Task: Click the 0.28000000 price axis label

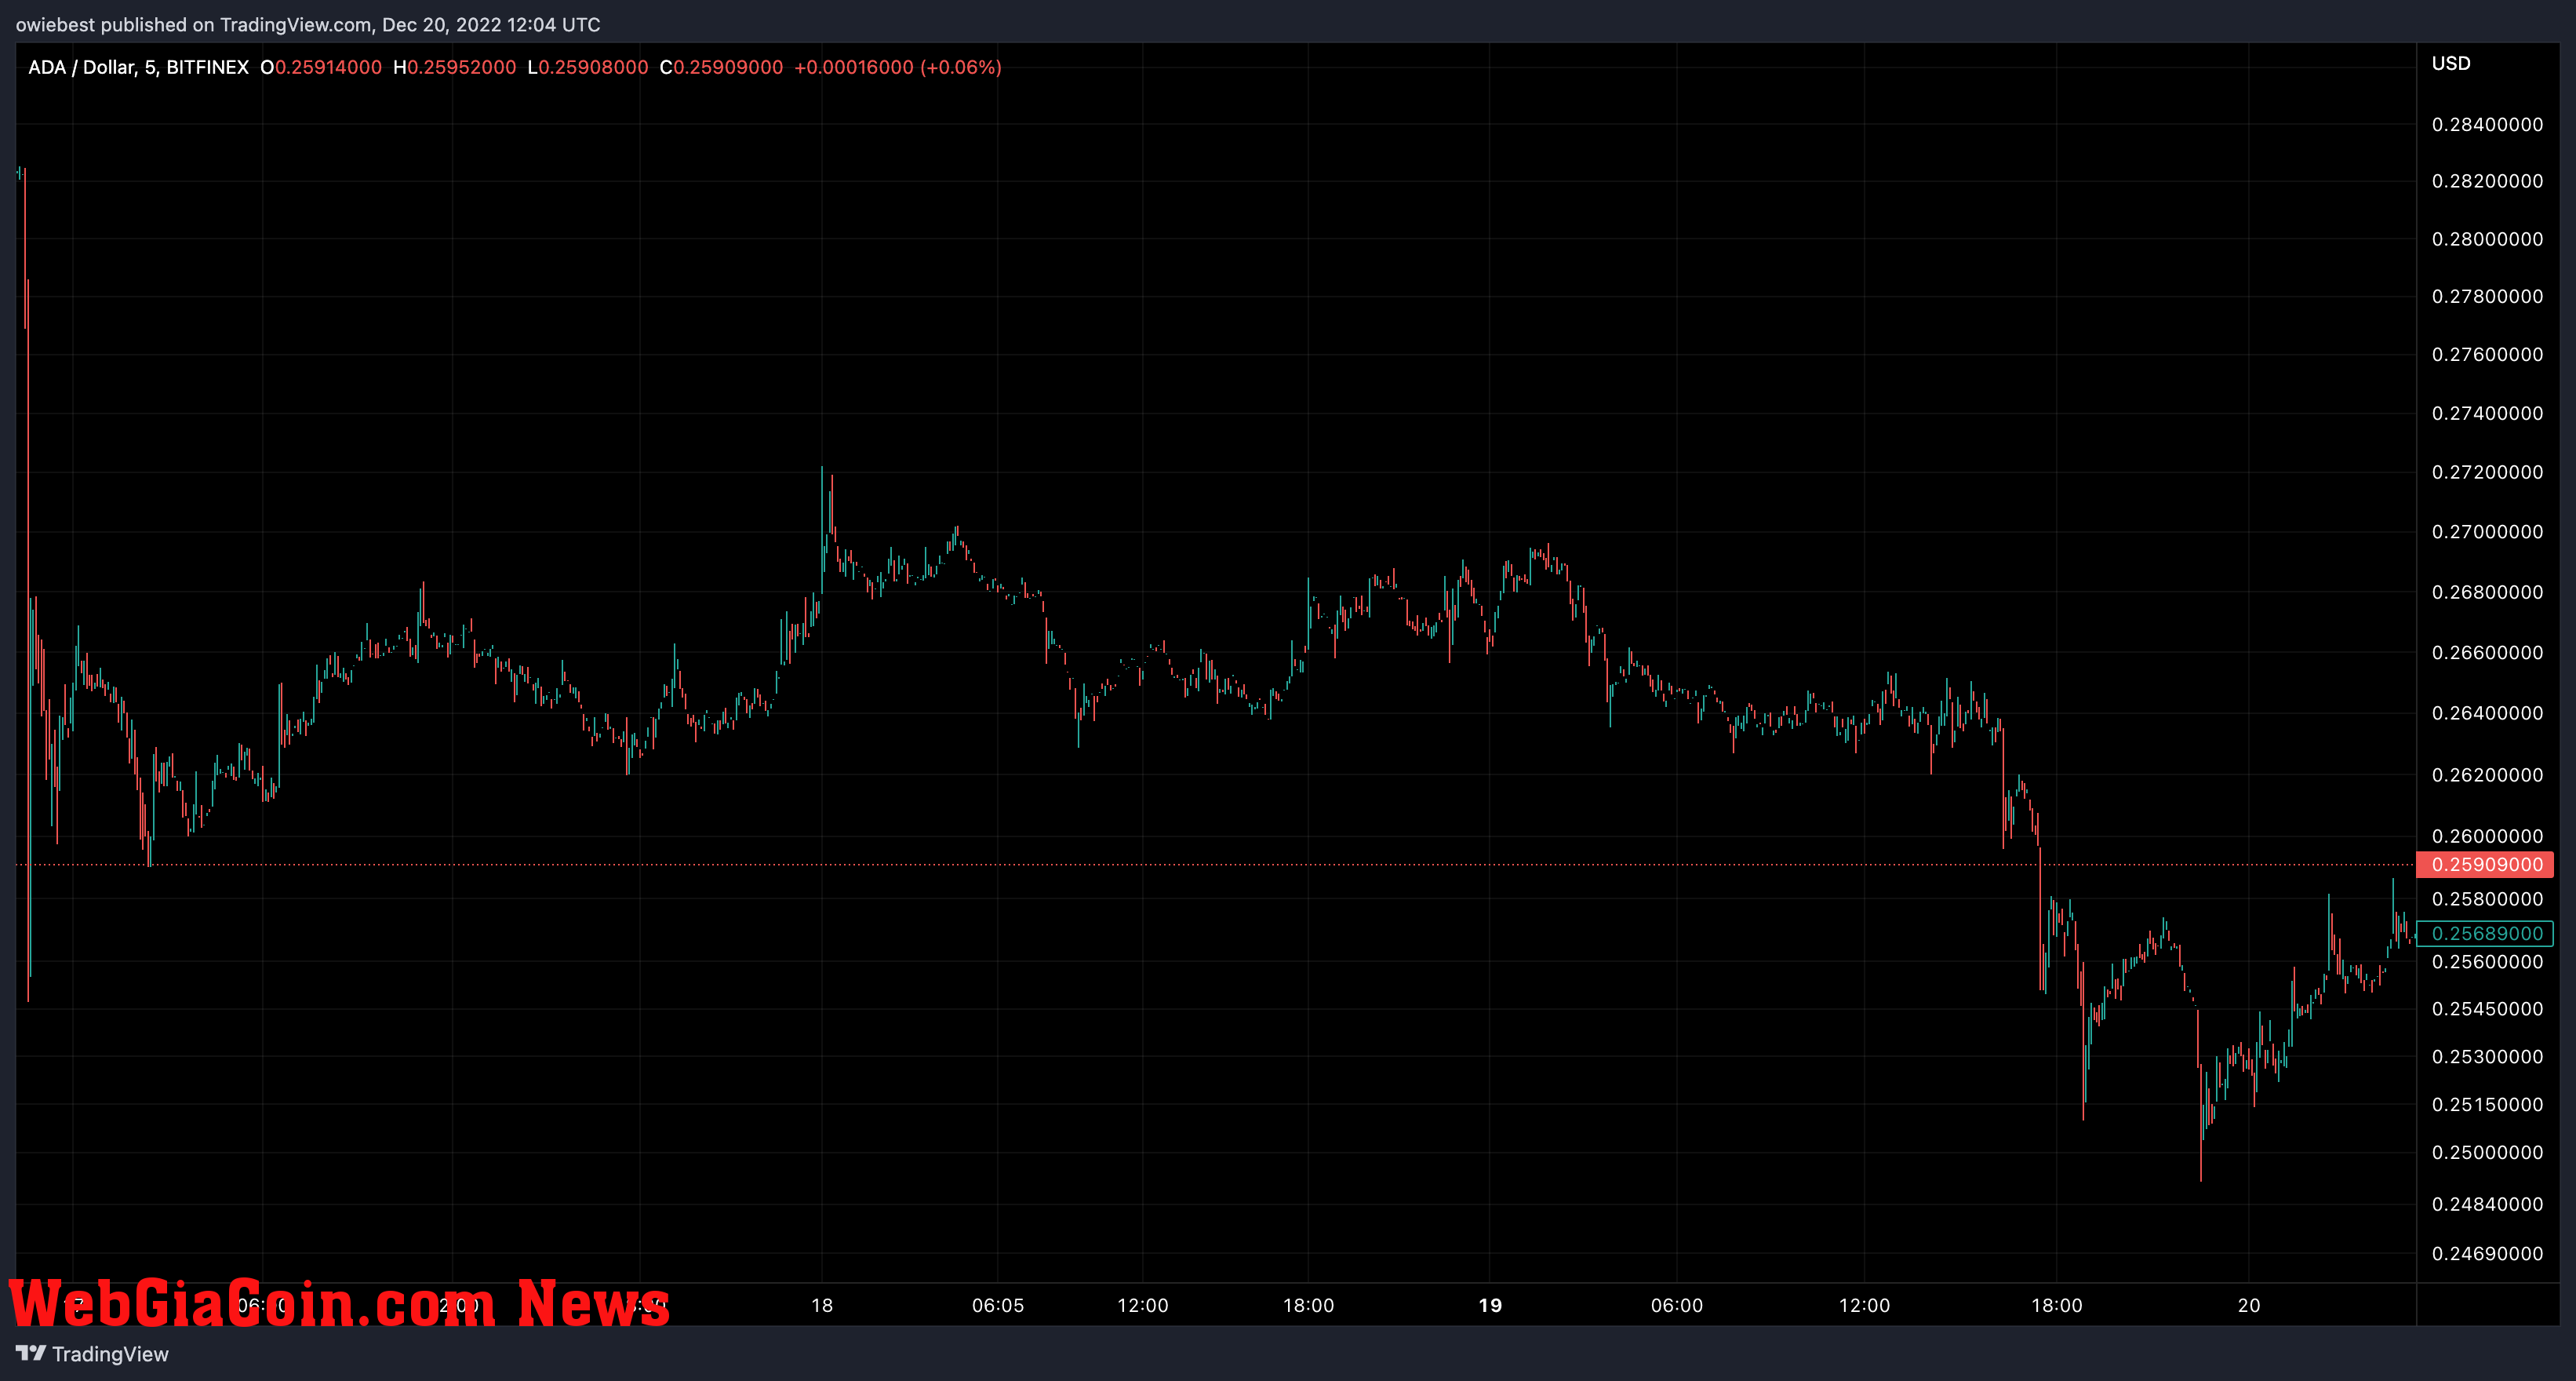Action: click(2487, 239)
